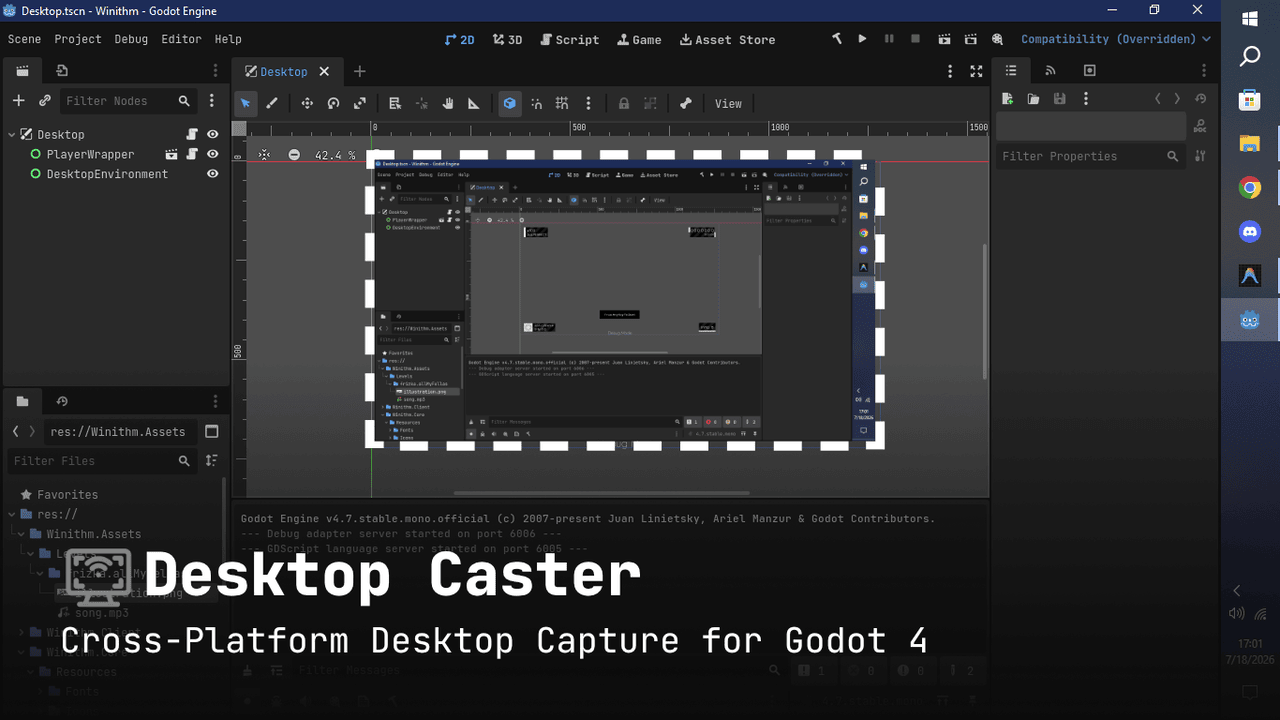Toggle Grid Snap in viewport toolbar

(562, 103)
